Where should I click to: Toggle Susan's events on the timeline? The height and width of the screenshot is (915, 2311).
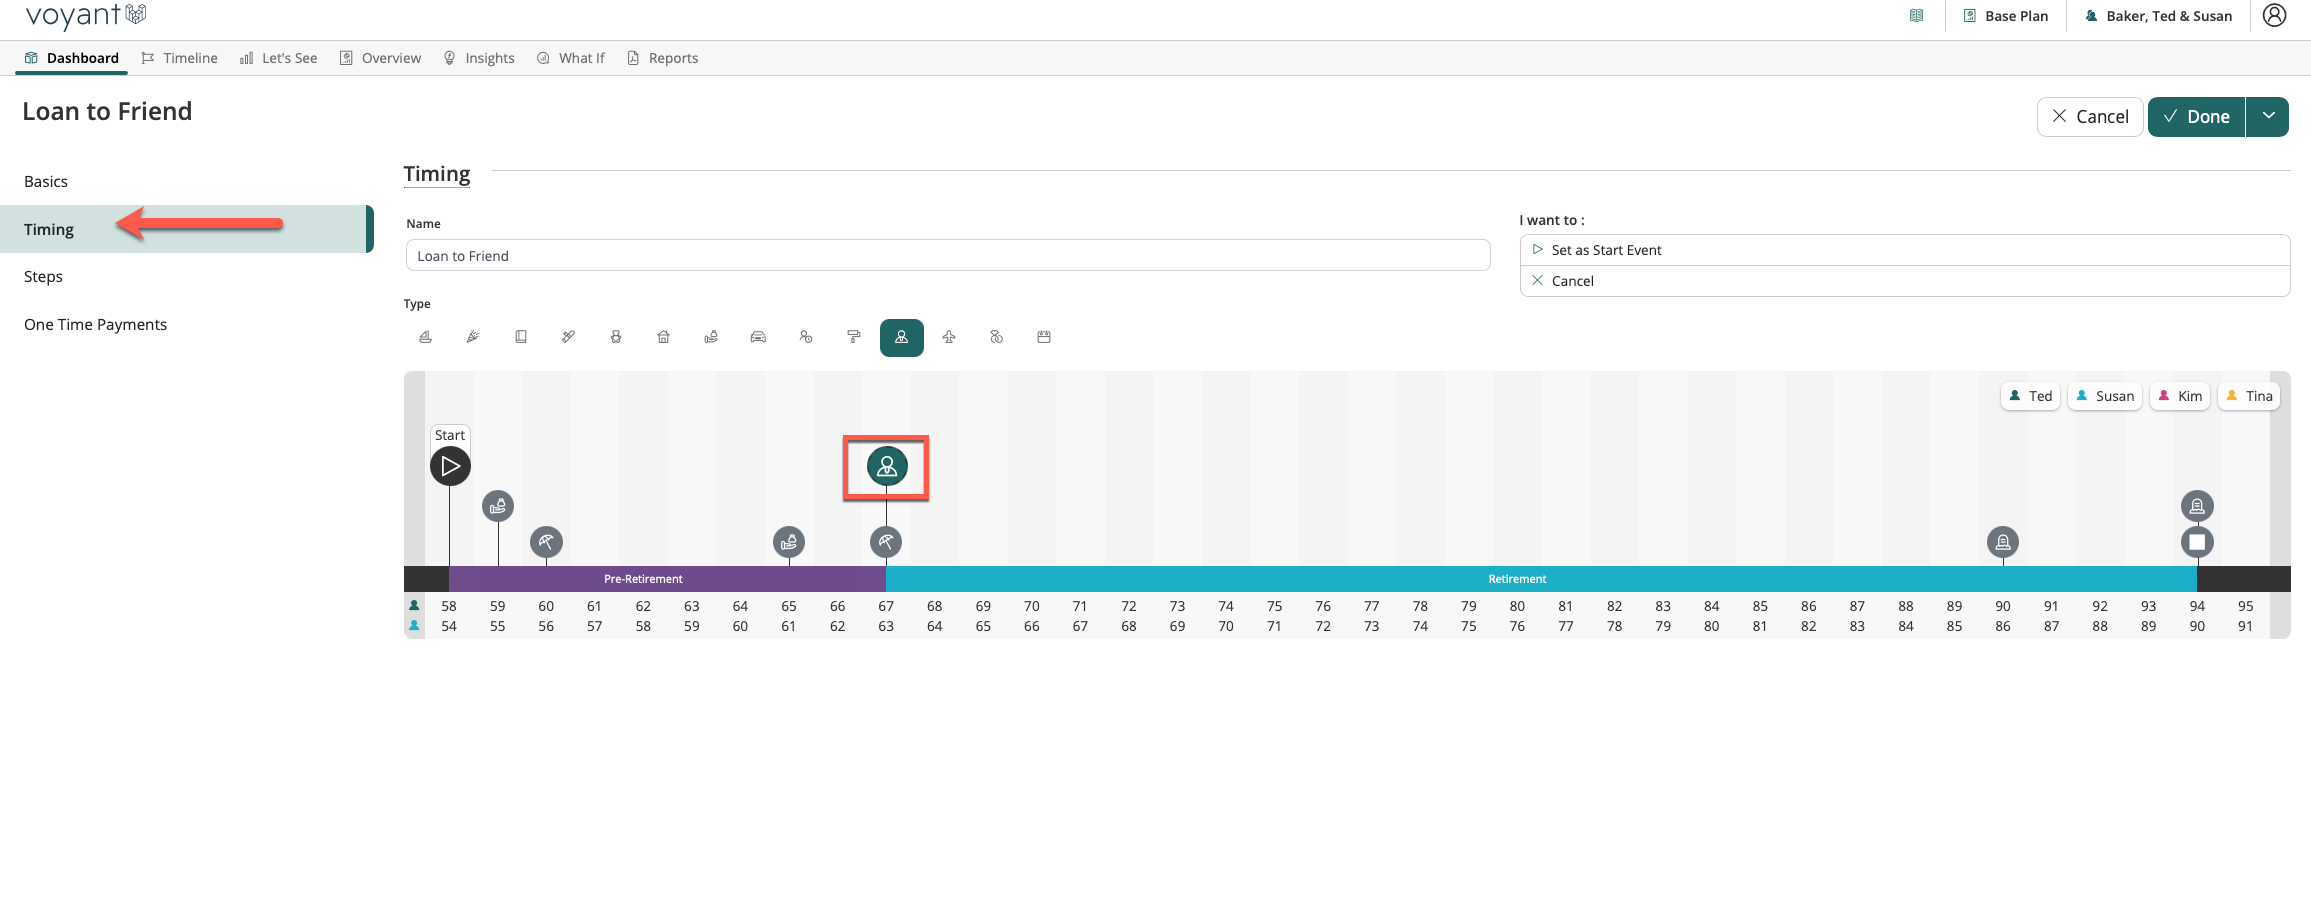coord(2104,396)
